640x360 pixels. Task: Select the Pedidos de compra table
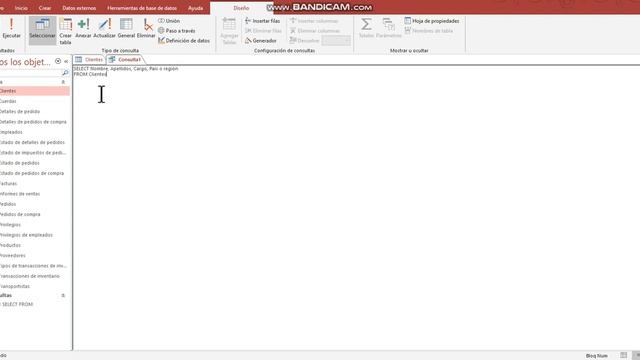pyautogui.click(x=35, y=214)
